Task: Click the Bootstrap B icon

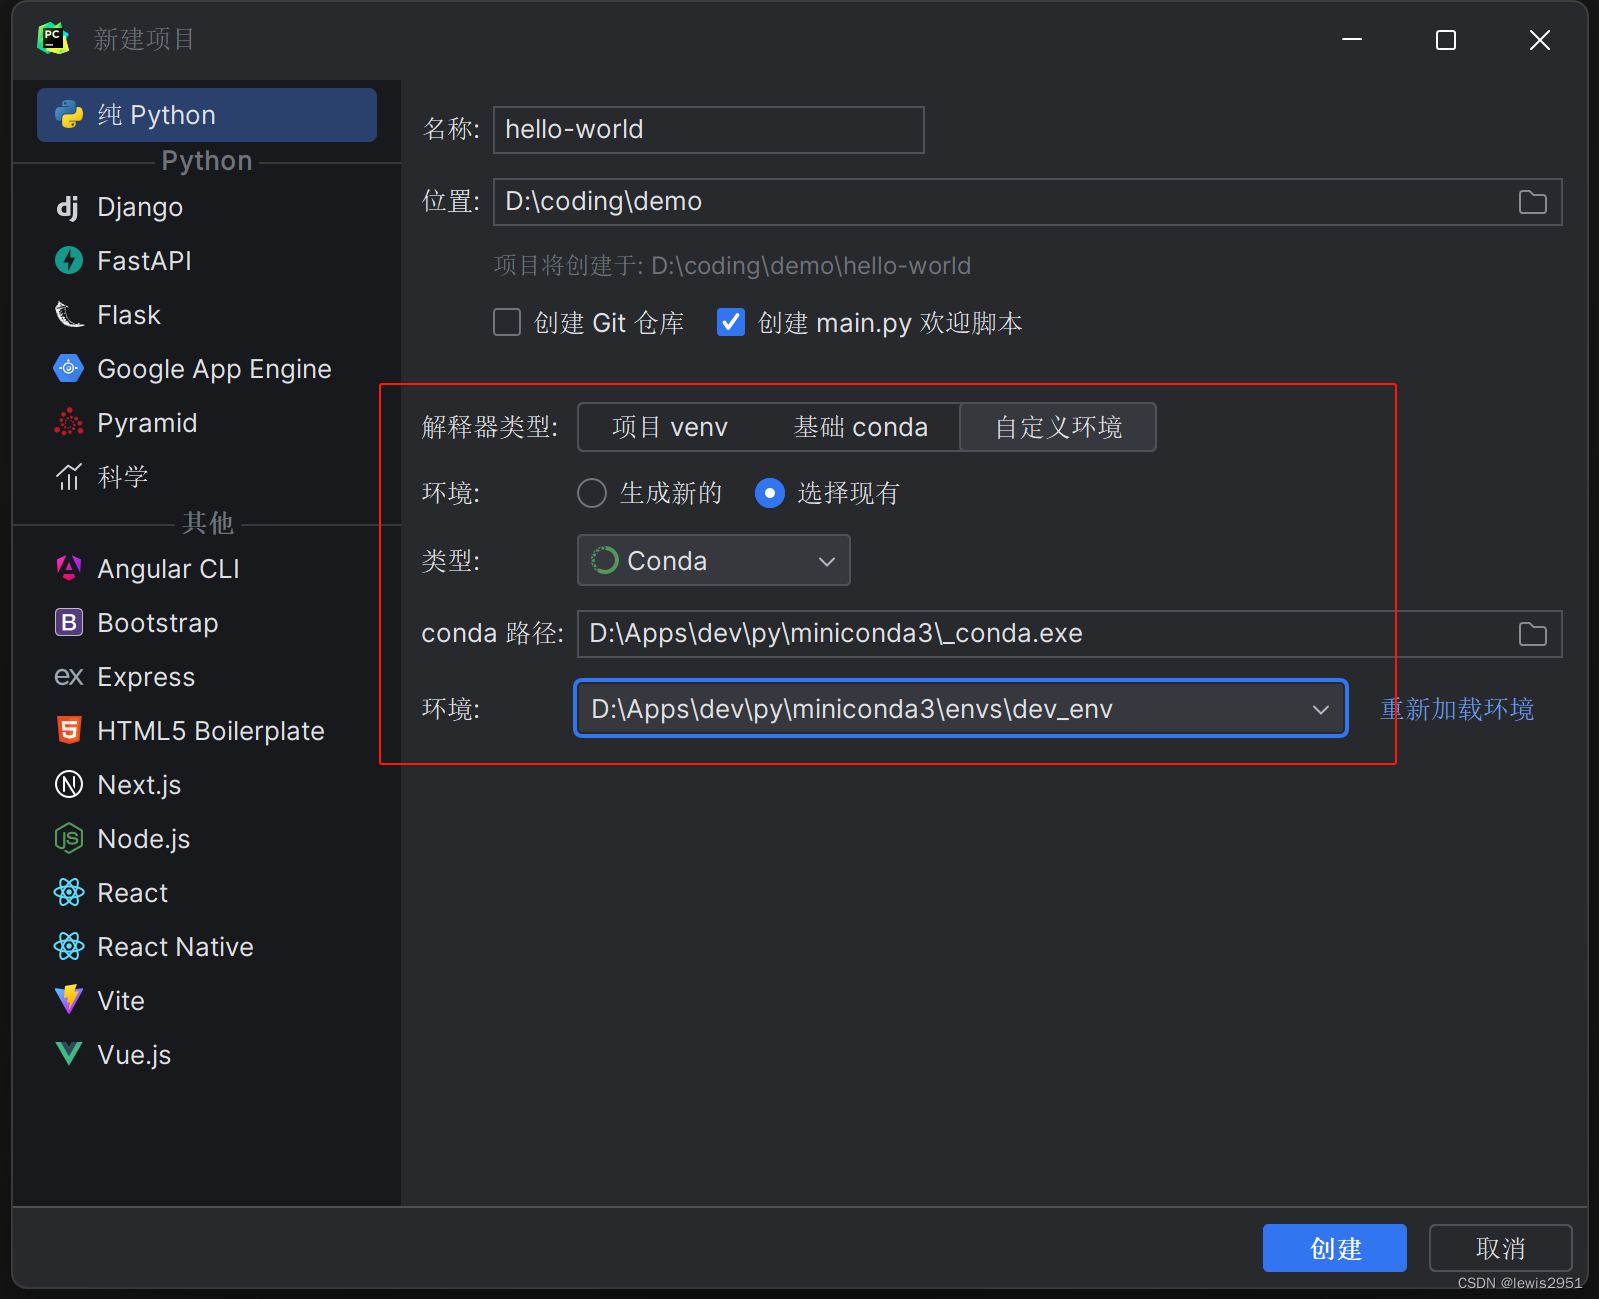Action: pos(68,623)
